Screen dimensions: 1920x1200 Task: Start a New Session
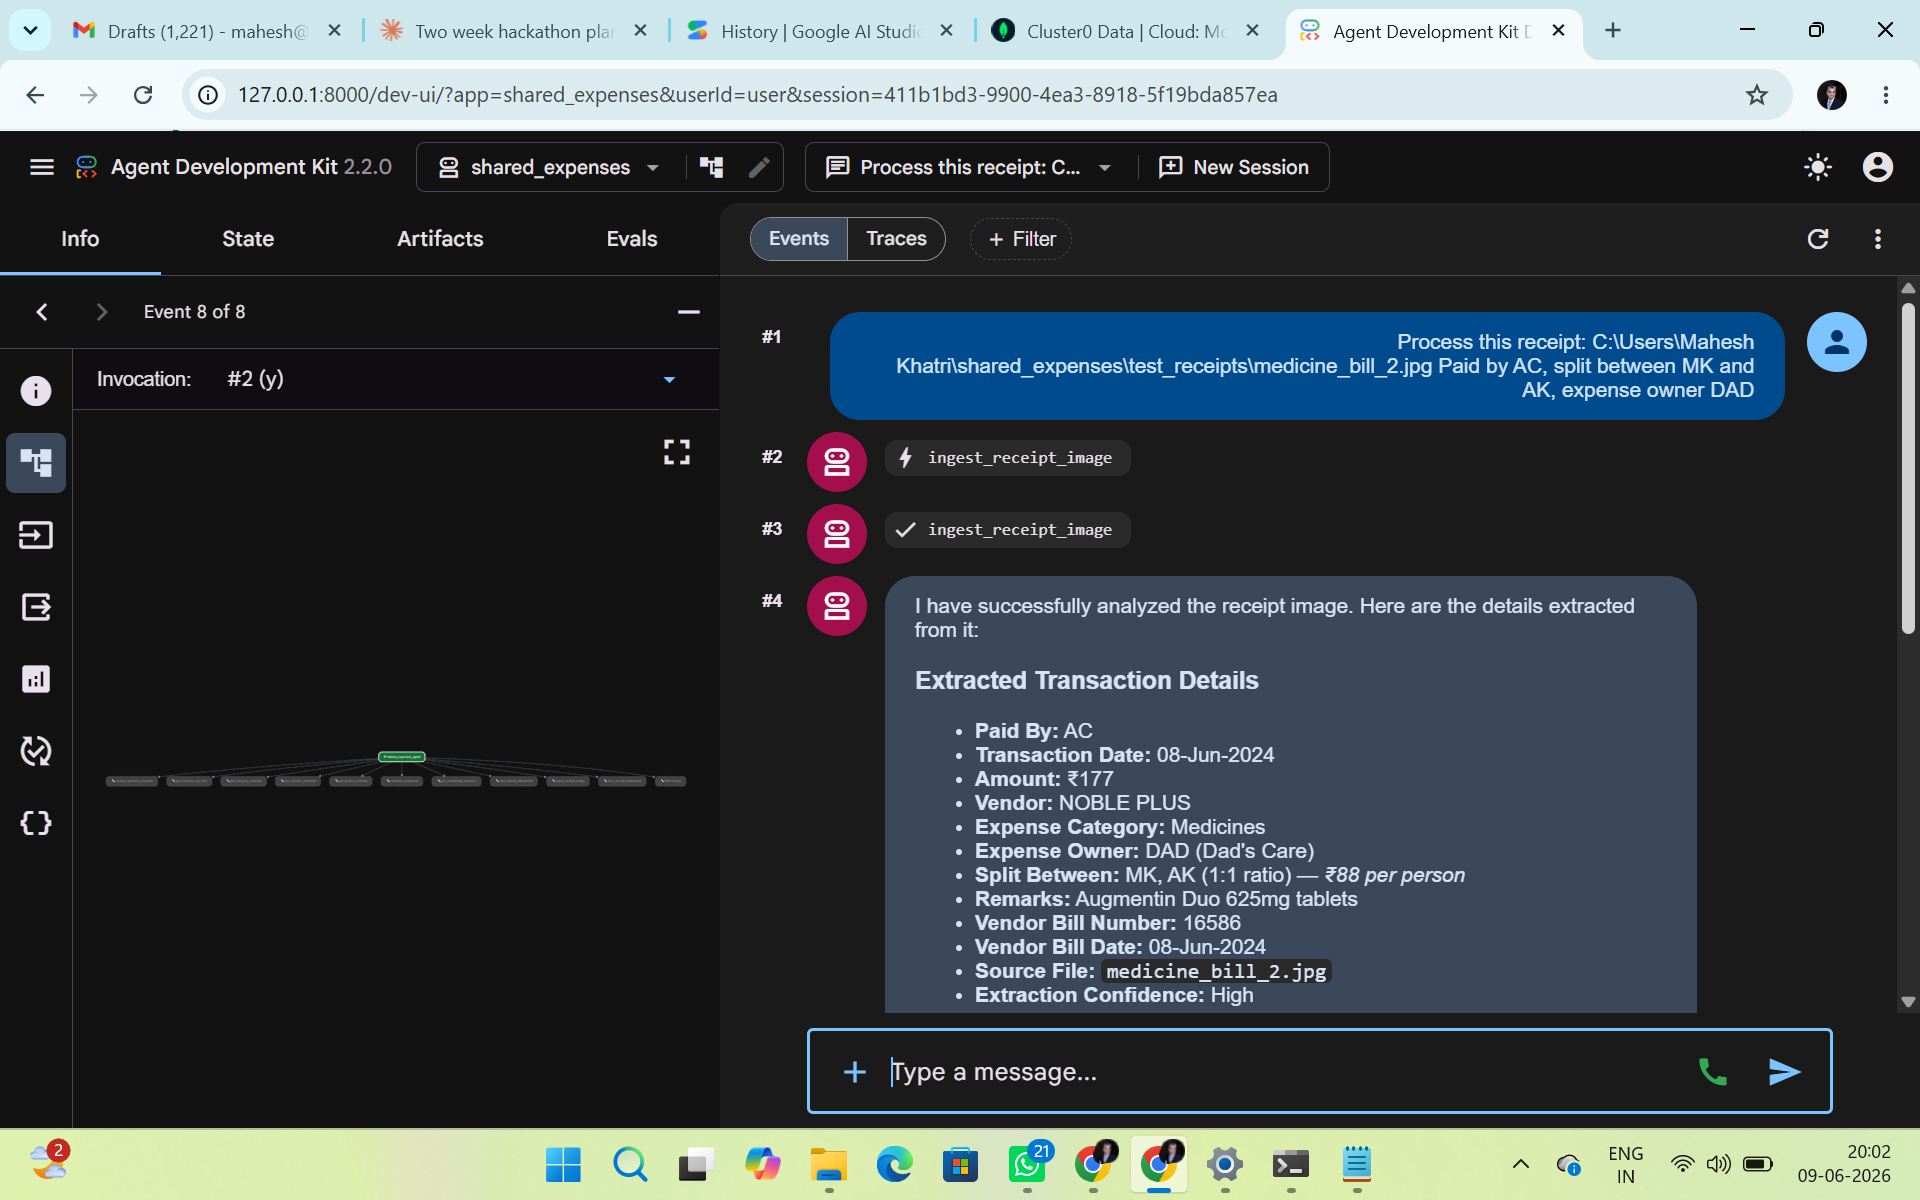(1234, 167)
